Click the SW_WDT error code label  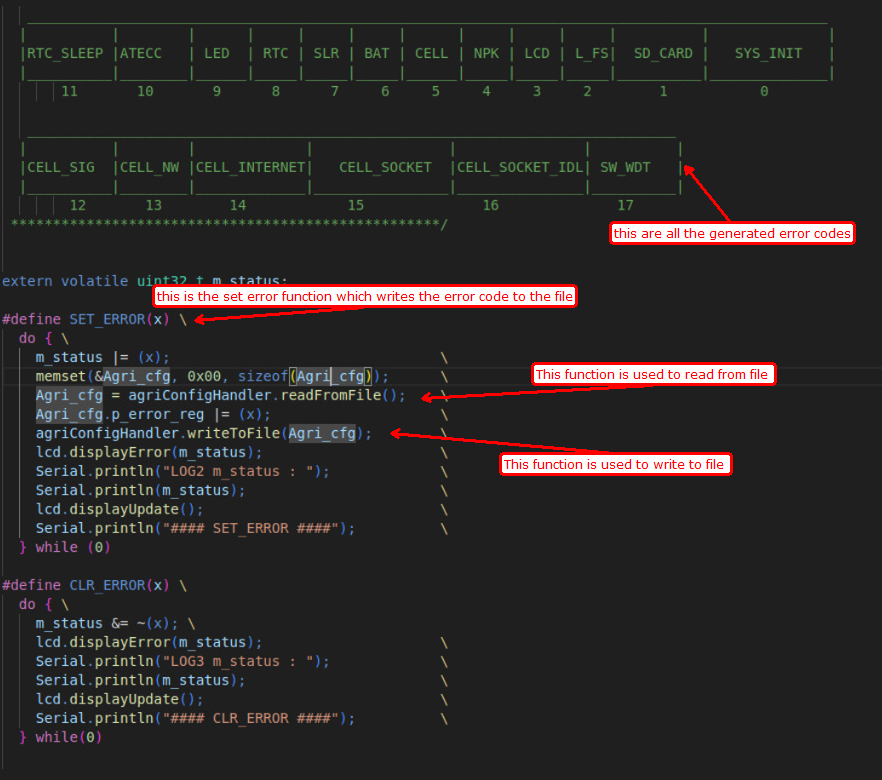click(x=624, y=167)
